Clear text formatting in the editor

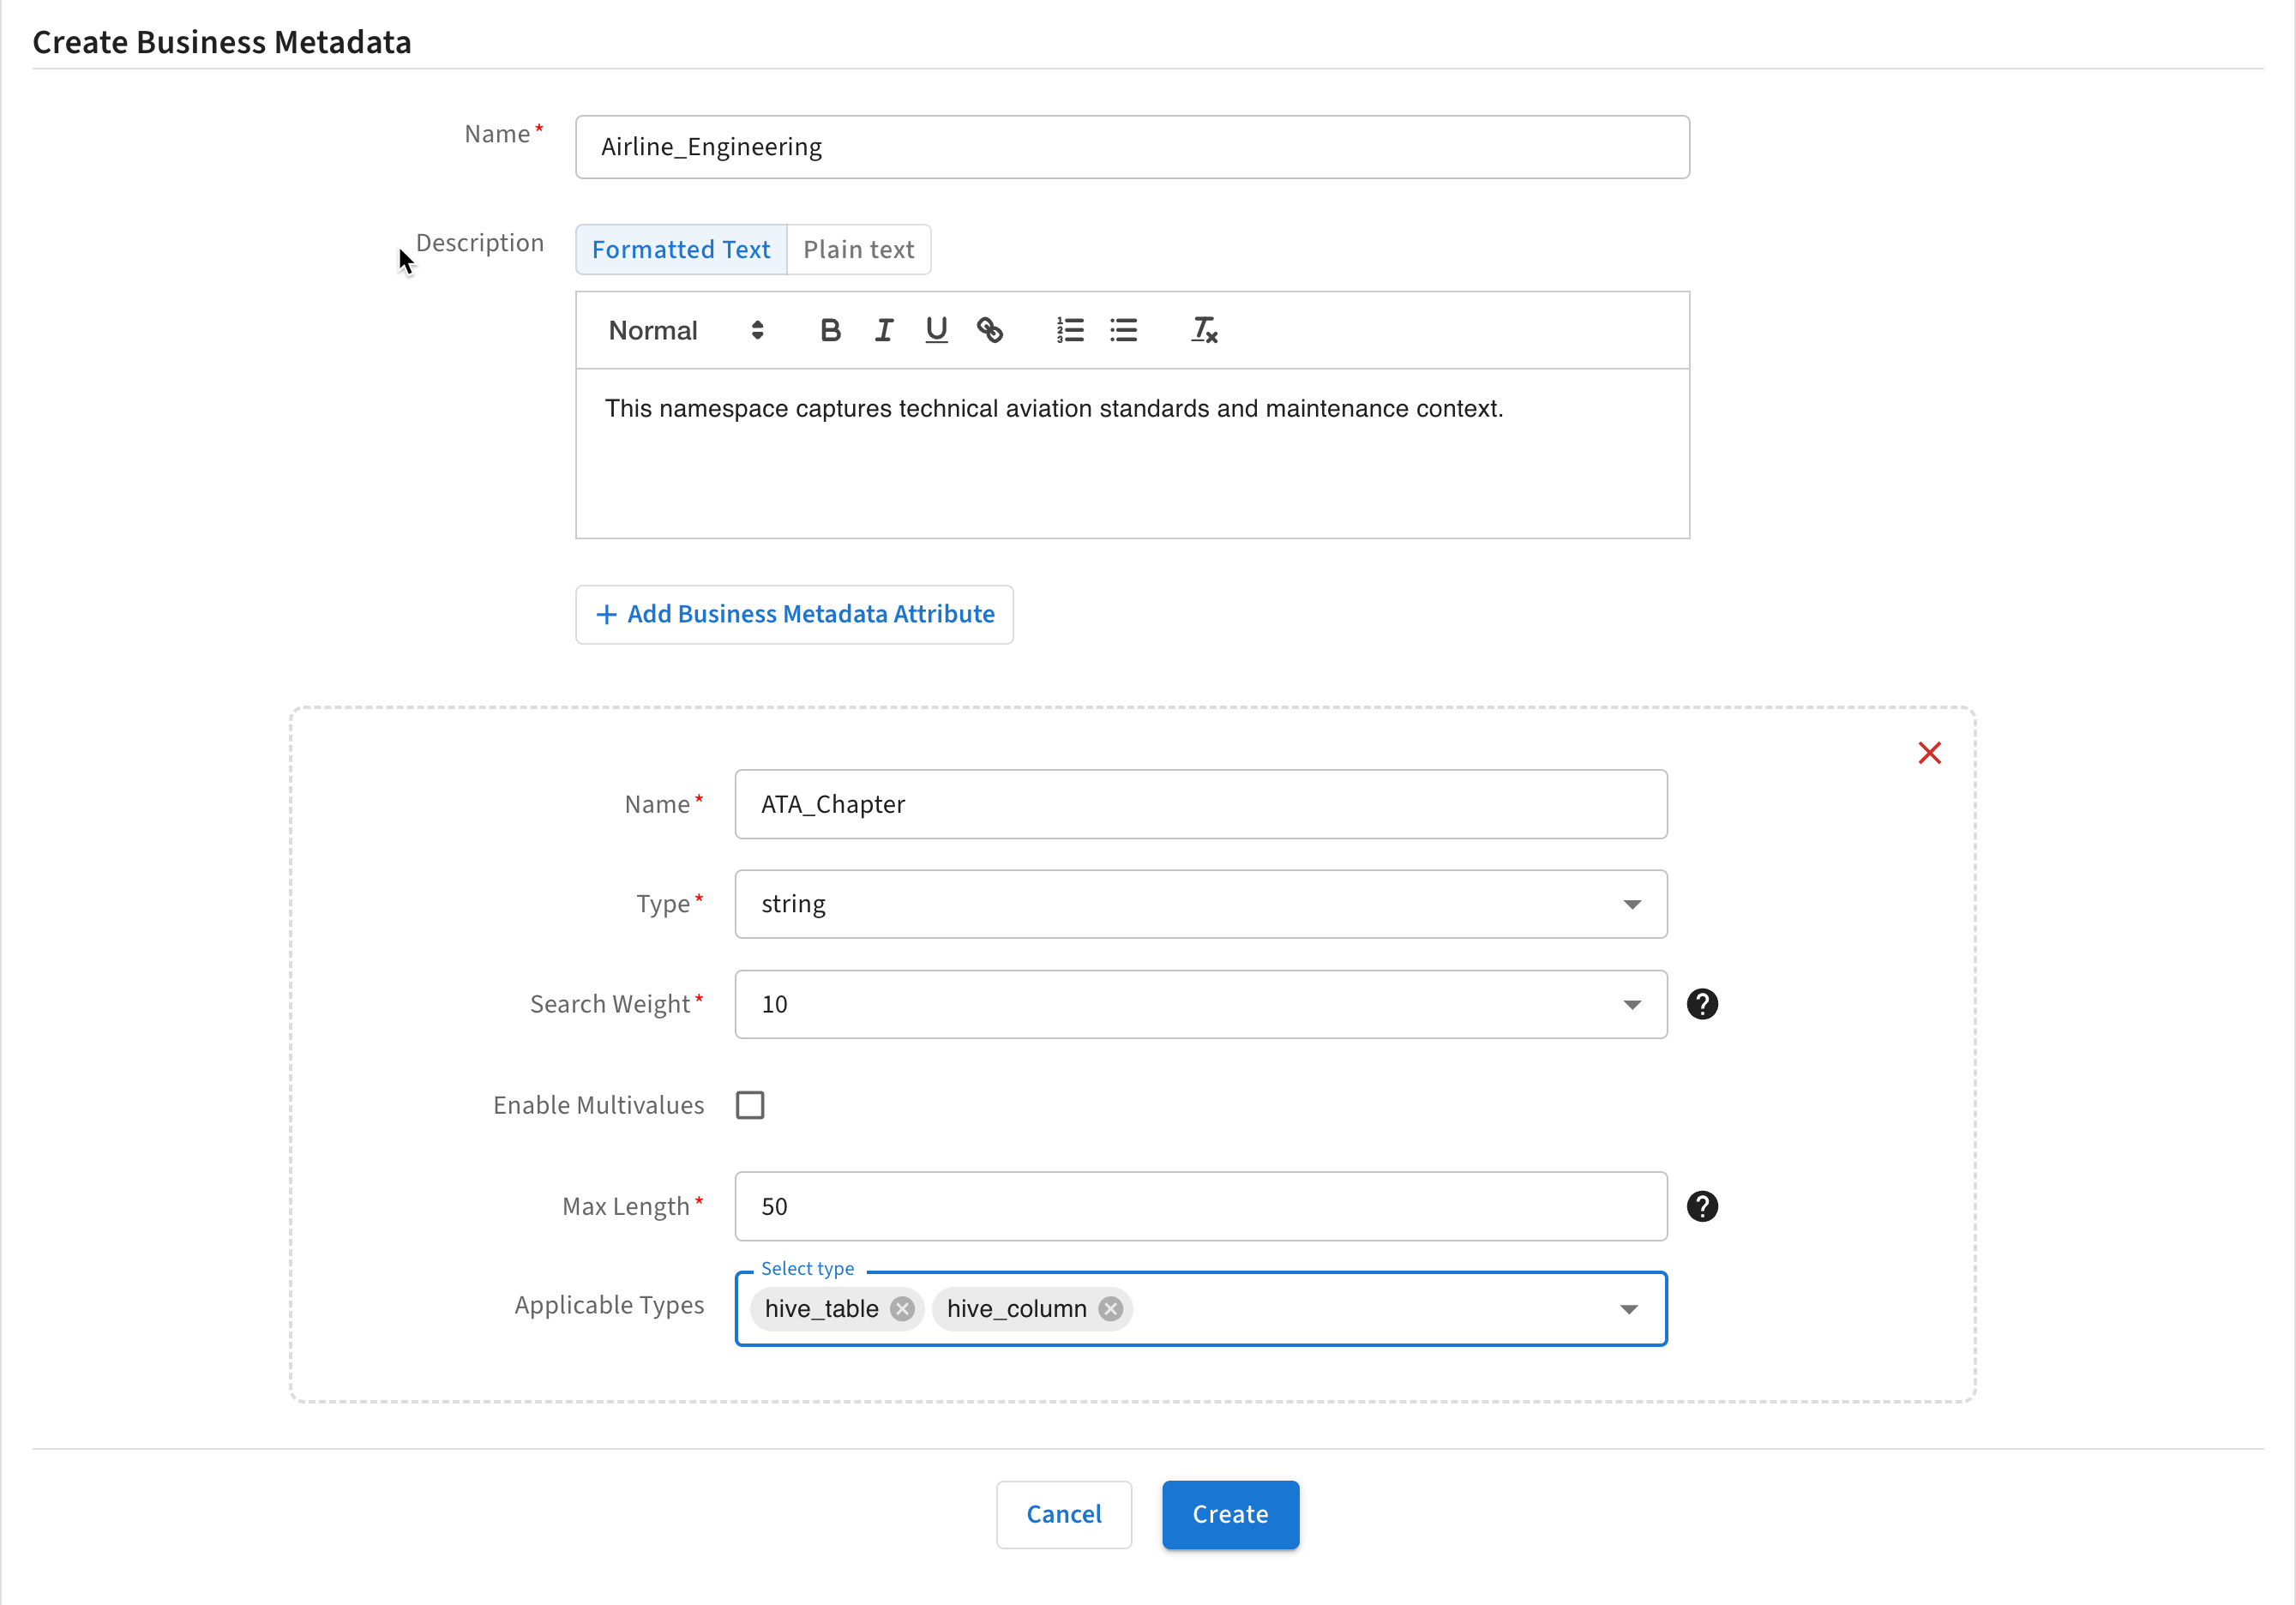[x=1204, y=330]
